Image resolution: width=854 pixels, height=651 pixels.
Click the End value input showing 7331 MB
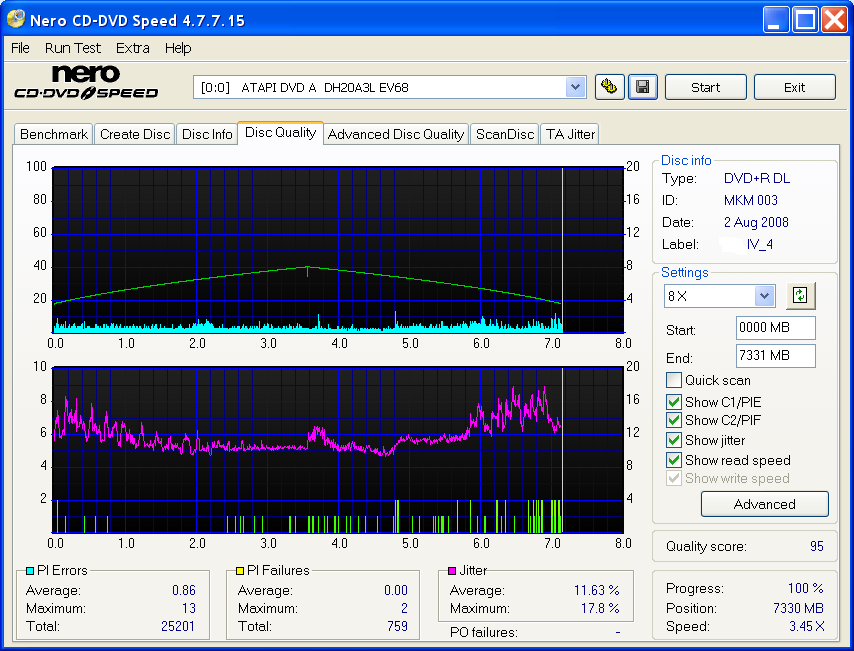[x=775, y=355]
